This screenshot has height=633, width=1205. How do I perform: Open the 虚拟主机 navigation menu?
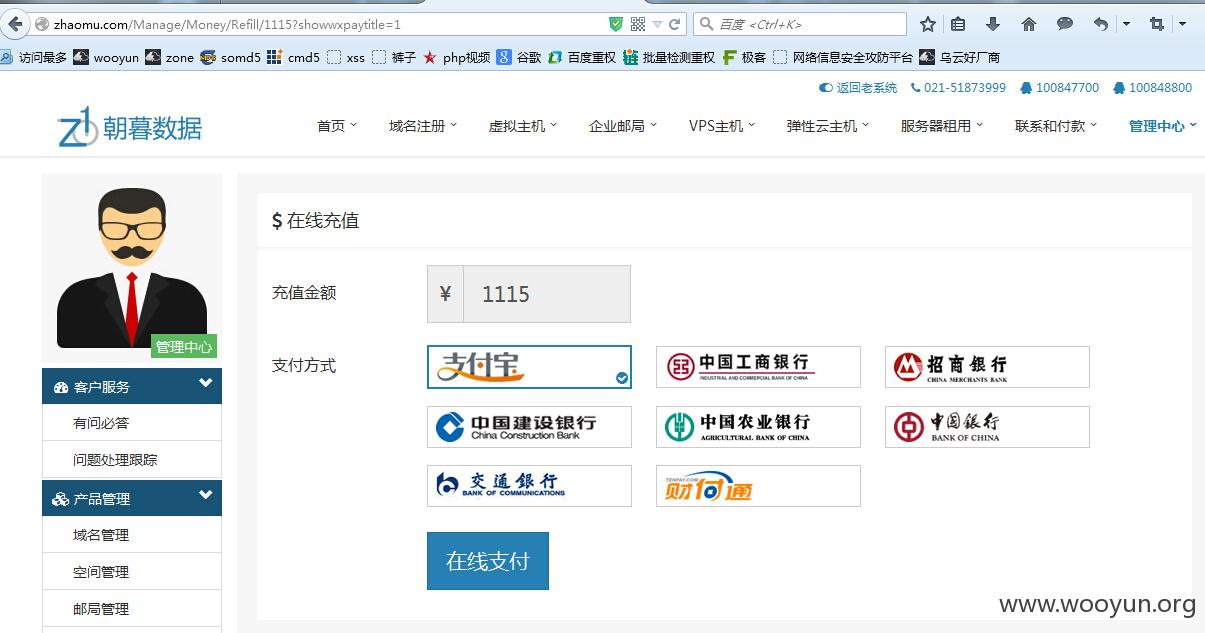click(522, 126)
